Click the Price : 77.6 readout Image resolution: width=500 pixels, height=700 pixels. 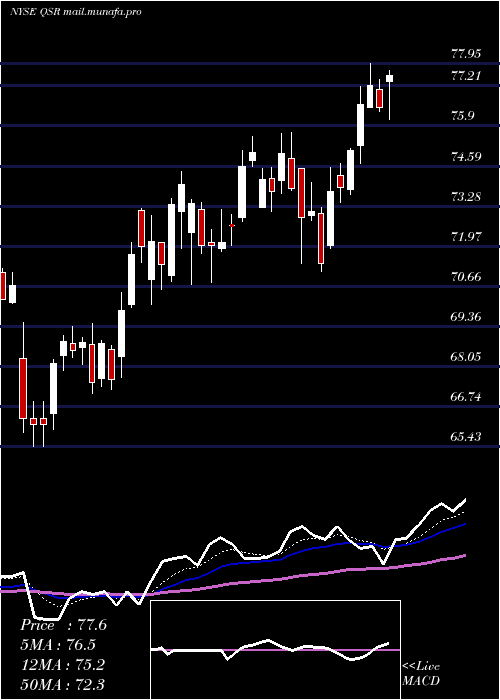point(63,625)
